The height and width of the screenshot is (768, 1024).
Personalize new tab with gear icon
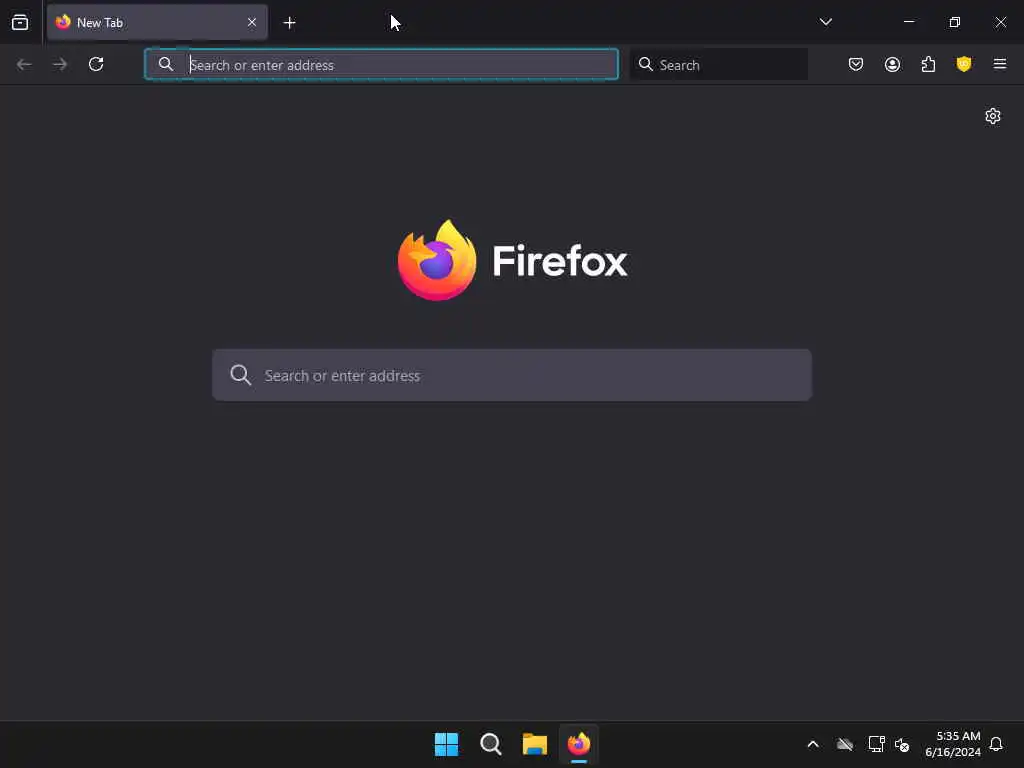click(993, 116)
